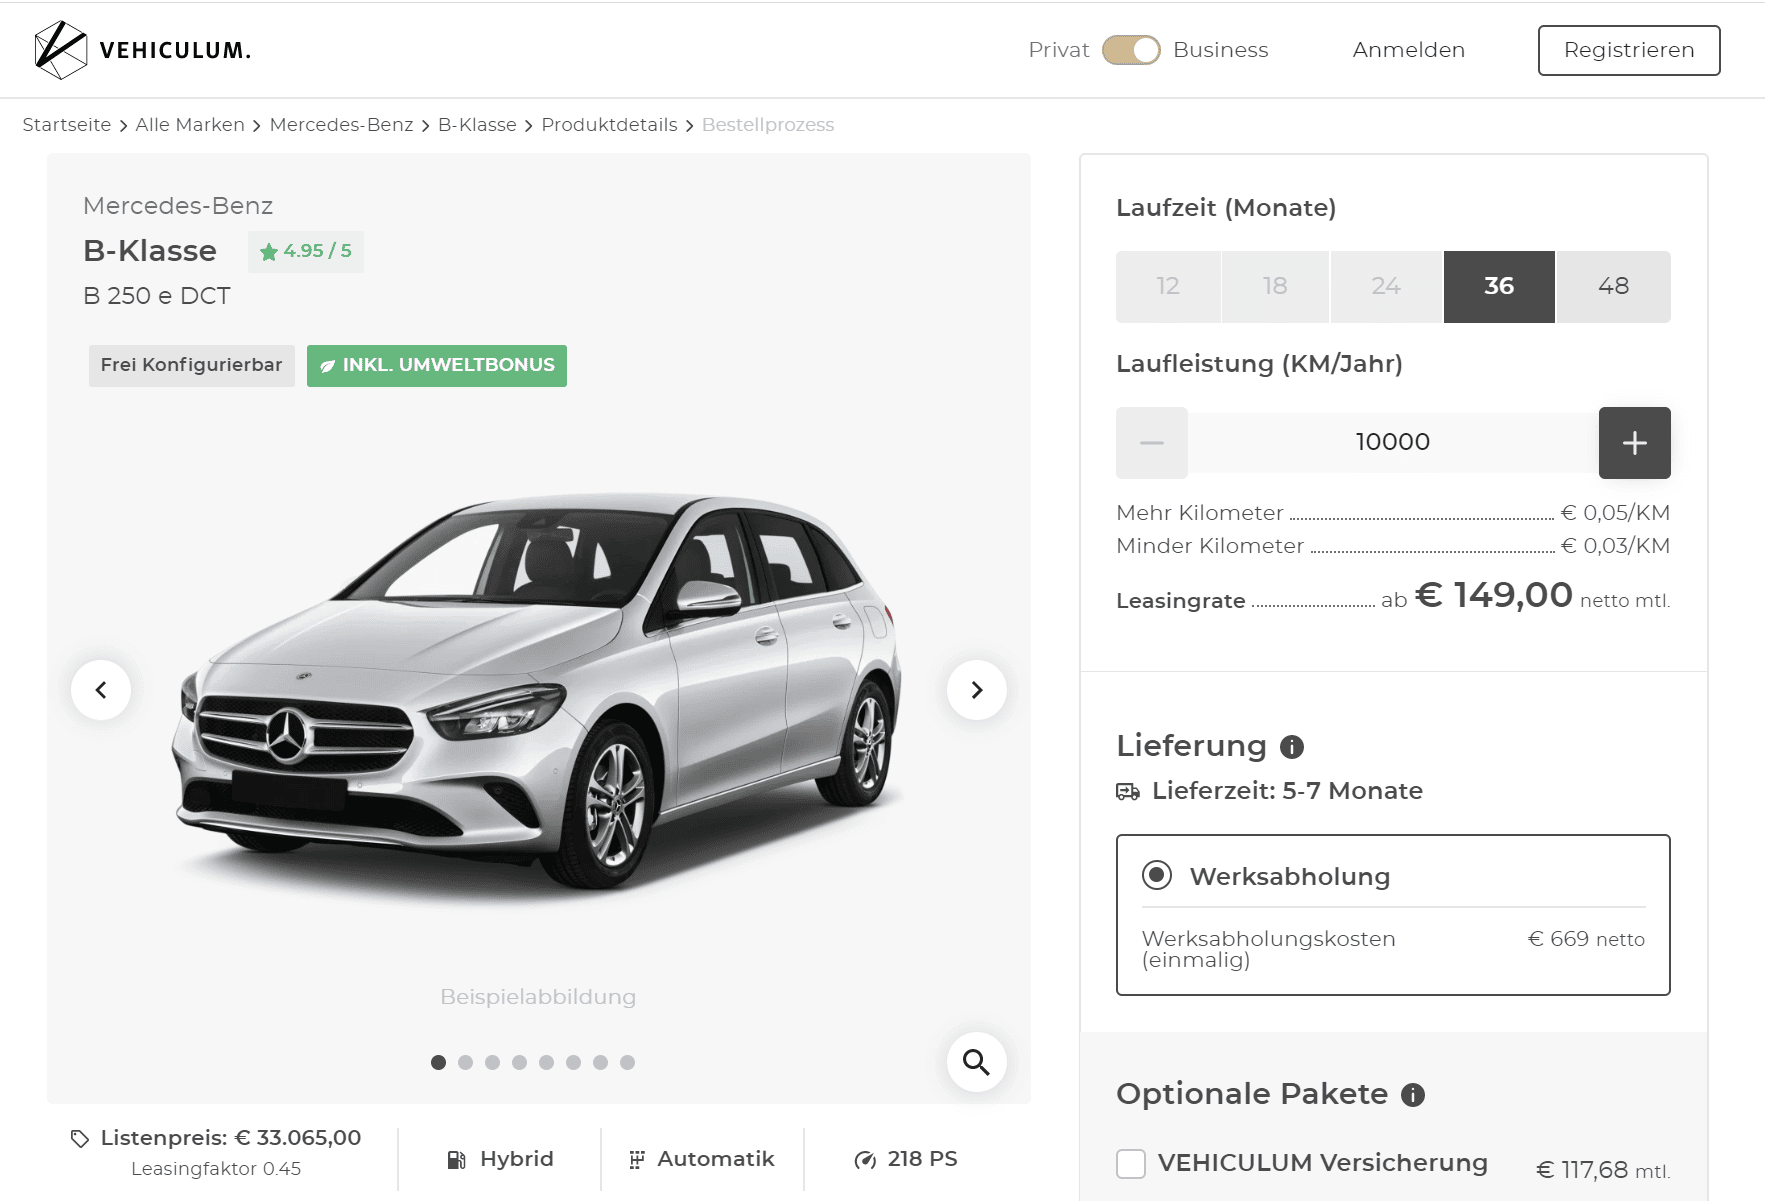
Task: Select the first gallery dot
Action: (438, 1062)
